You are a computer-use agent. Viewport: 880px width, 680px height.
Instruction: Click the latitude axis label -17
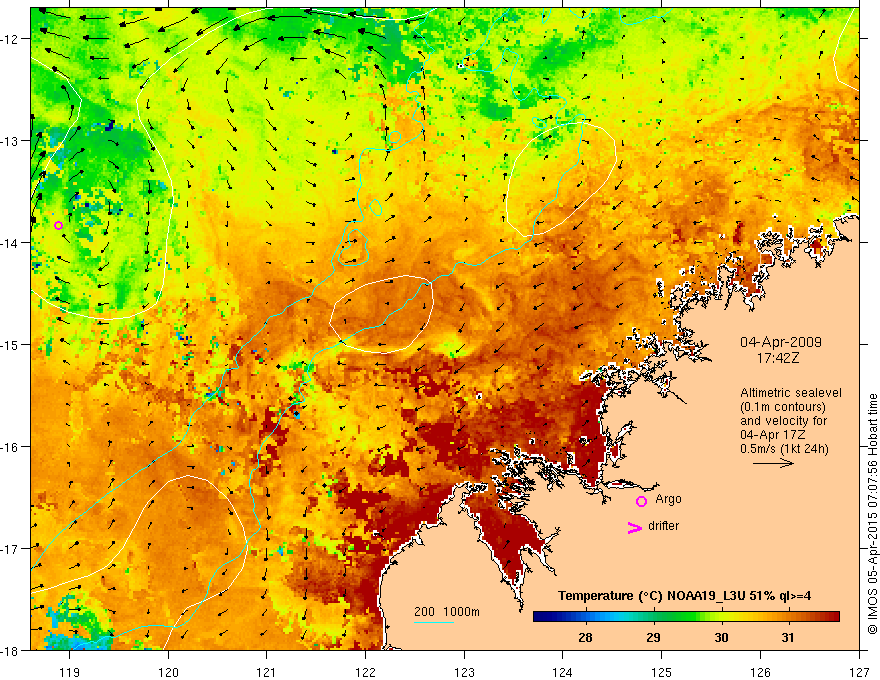click(11, 548)
